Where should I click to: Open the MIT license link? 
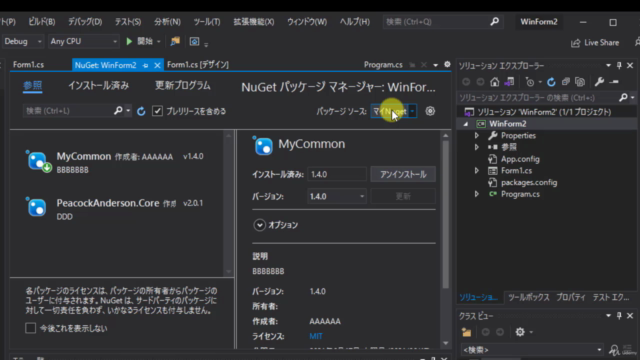tap(316, 336)
